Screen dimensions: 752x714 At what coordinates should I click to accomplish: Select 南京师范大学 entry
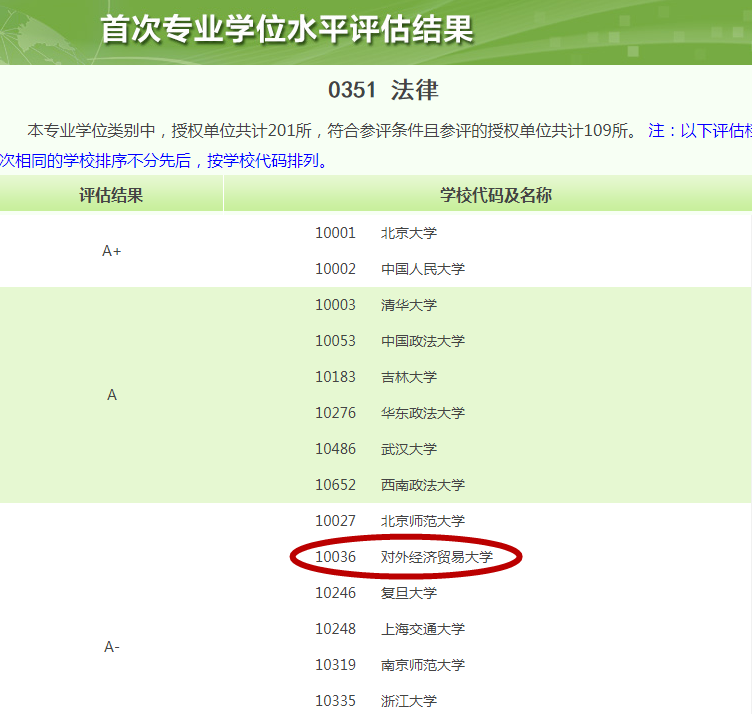(x=423, y=665)
